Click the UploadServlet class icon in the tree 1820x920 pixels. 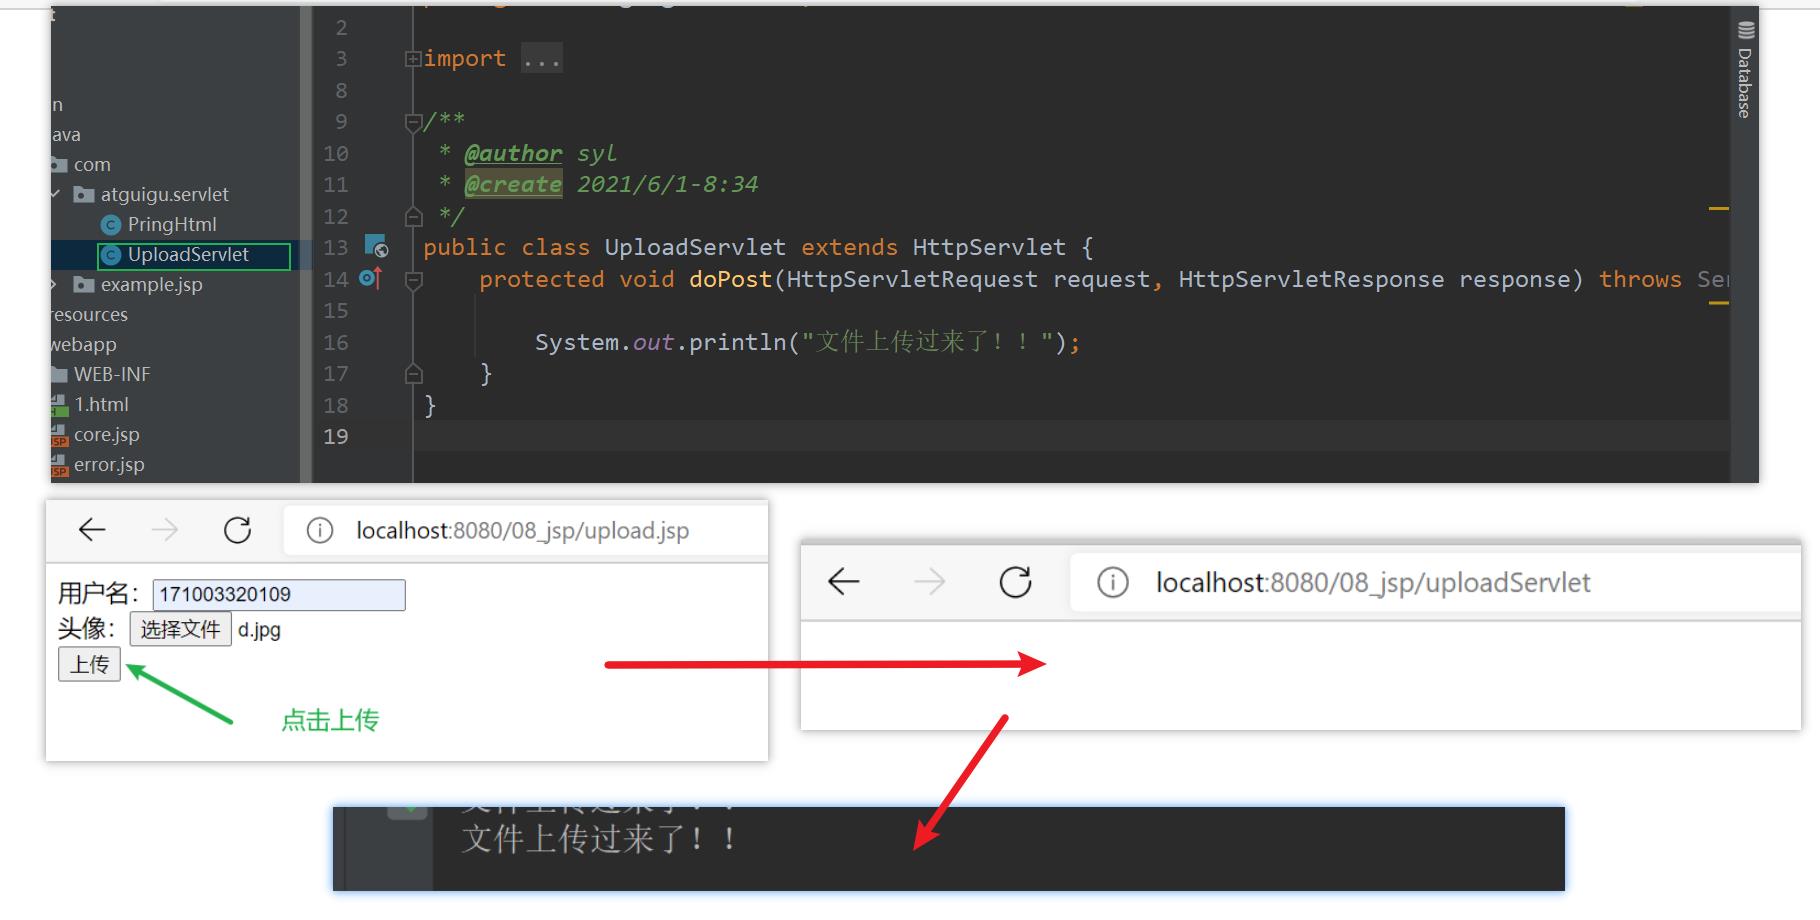click(111, 255)
